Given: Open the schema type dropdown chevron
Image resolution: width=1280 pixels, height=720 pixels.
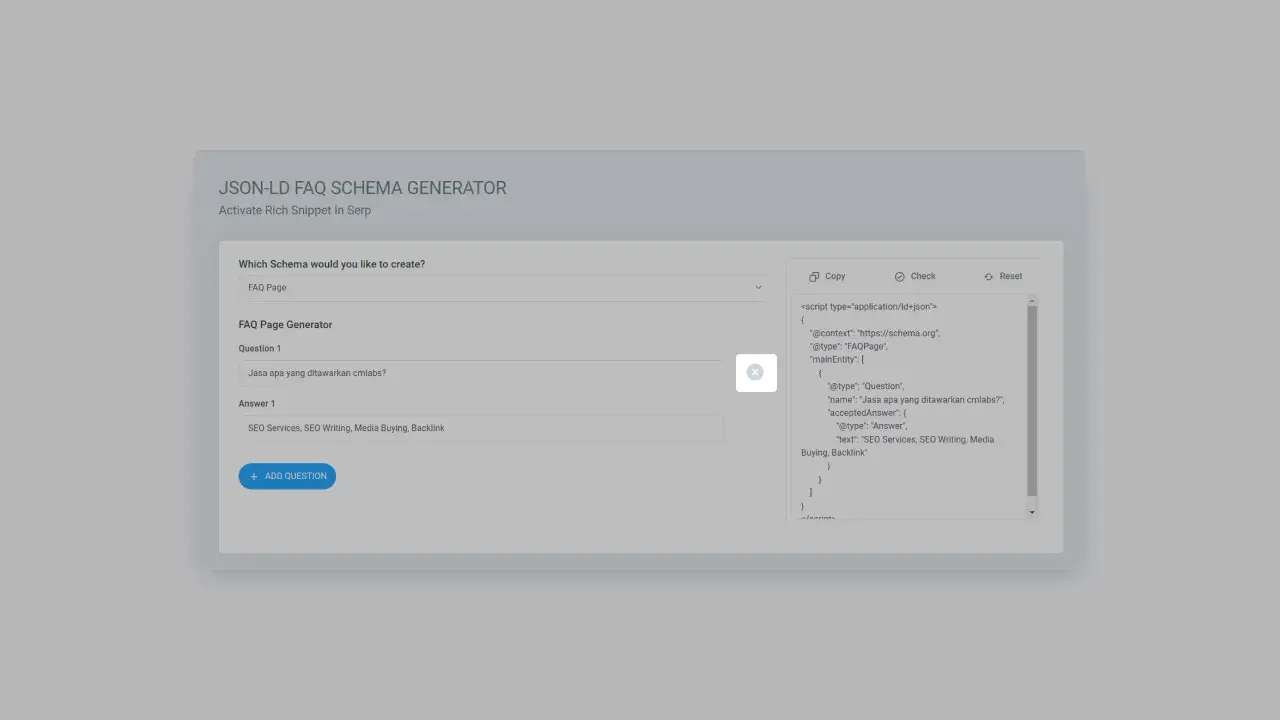Looking at the screenshot, I should click(x=758, y=287).
